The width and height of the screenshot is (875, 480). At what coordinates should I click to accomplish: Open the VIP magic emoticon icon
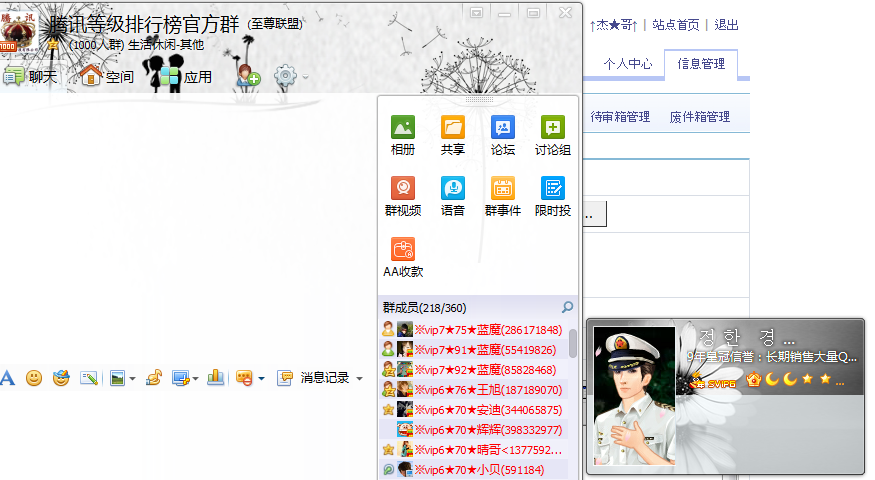pos(61,378)
